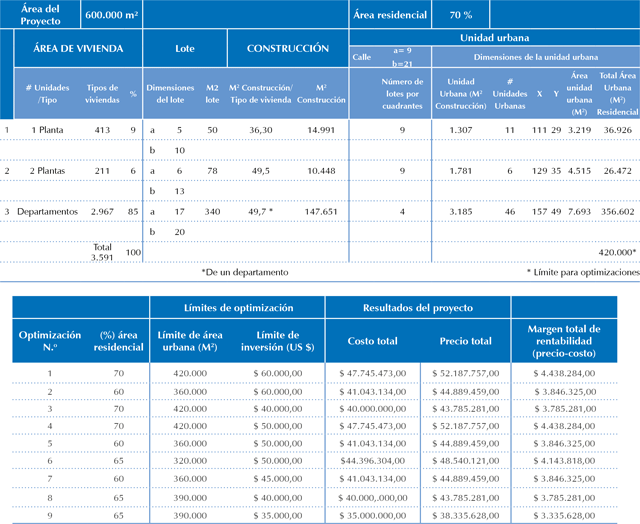
Task: Select optimization 6 cost '$44.396.304,00'
Action: click(x=372, y=461)
